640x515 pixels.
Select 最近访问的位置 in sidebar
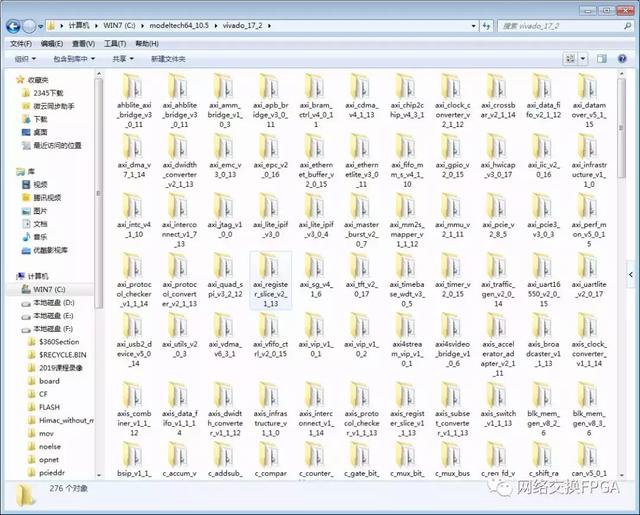[x=52, y=145]
